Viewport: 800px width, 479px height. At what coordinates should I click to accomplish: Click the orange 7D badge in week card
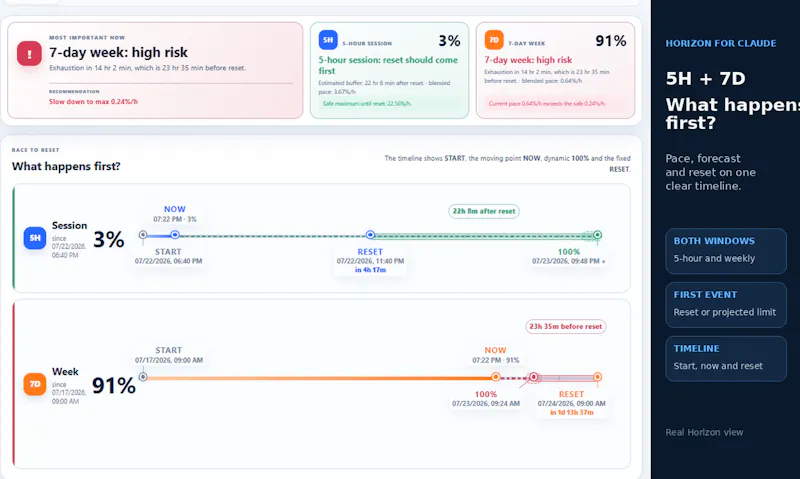pos(494,40)
